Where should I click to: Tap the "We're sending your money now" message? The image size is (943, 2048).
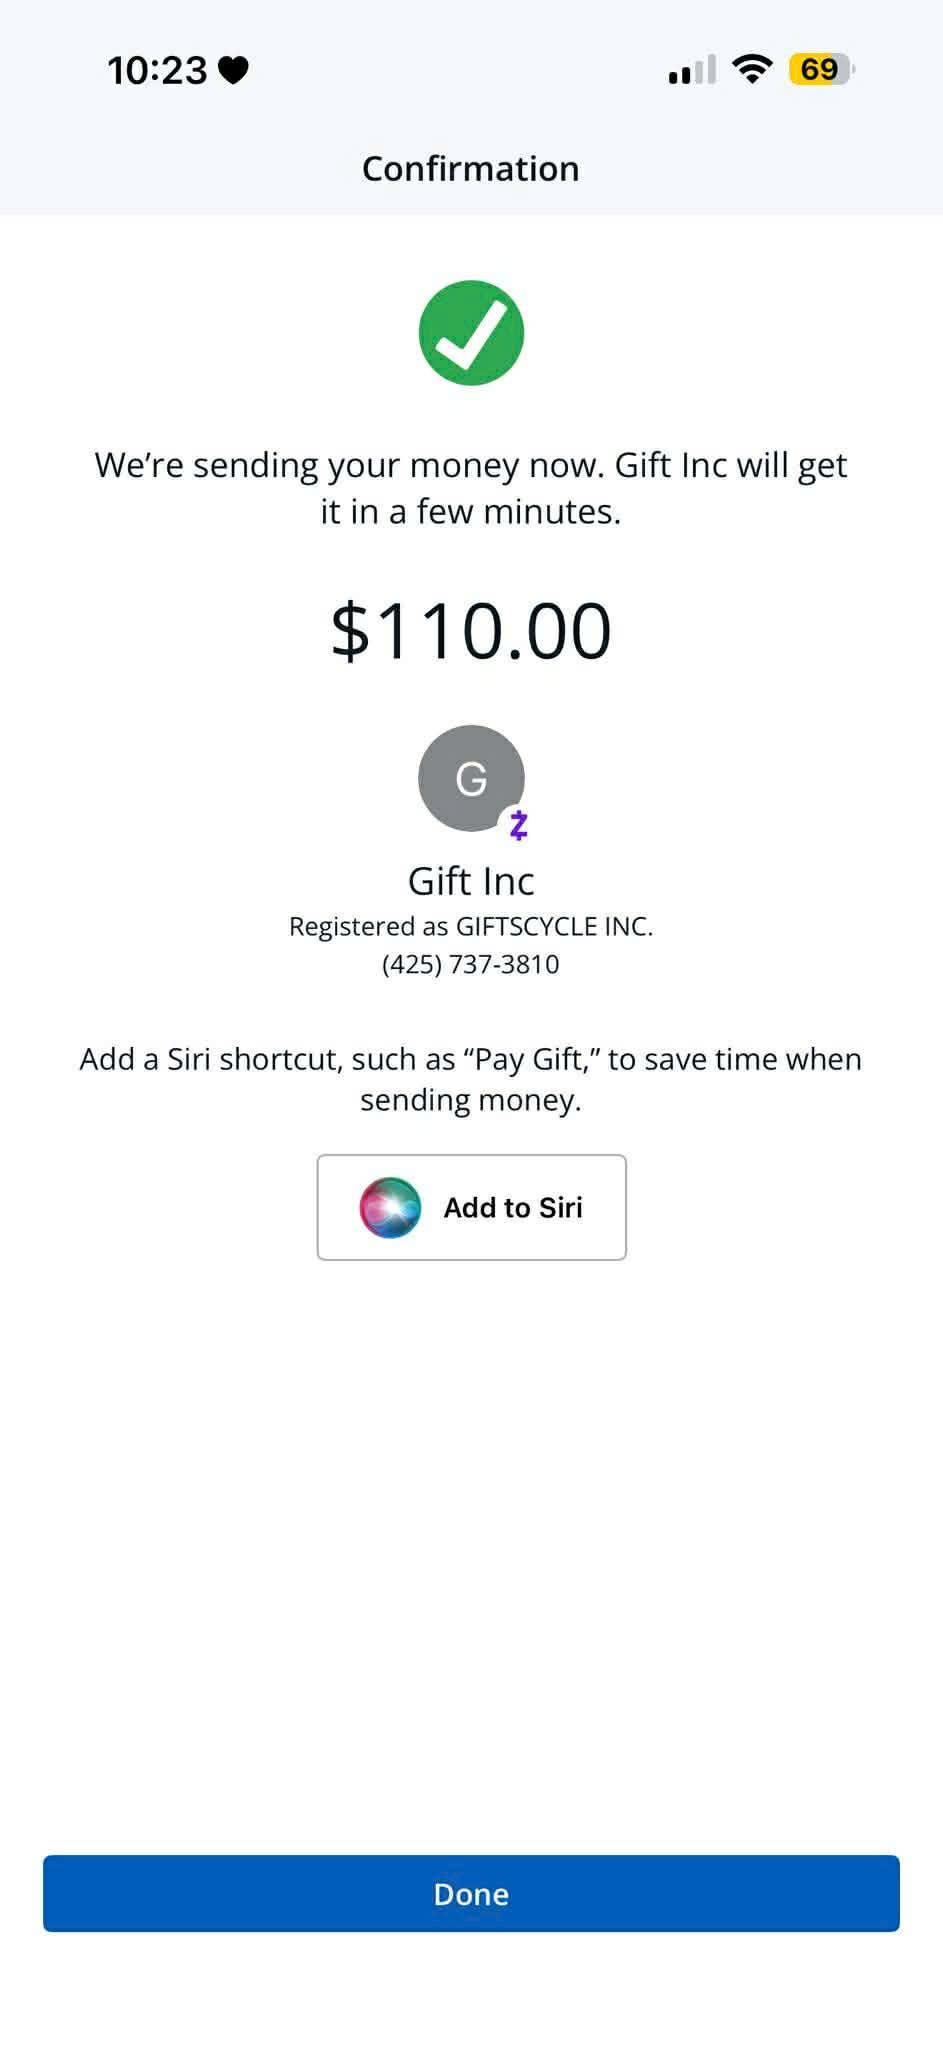tap(471, 466)
